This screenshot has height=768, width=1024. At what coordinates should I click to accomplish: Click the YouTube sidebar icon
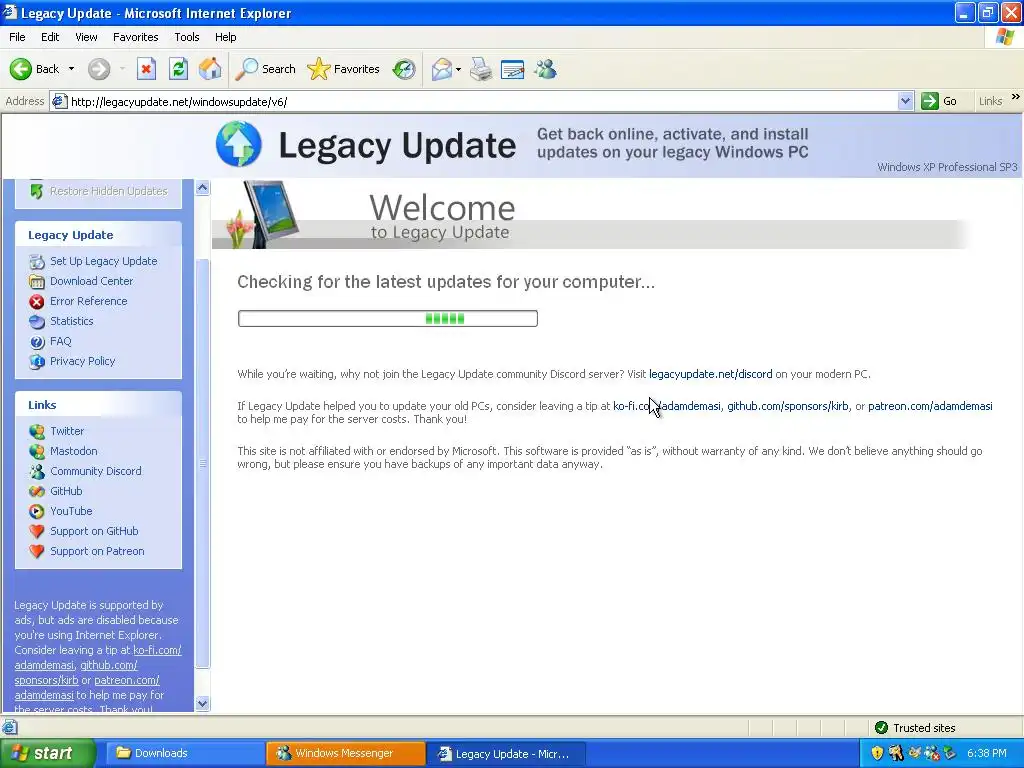pos(37,511)
